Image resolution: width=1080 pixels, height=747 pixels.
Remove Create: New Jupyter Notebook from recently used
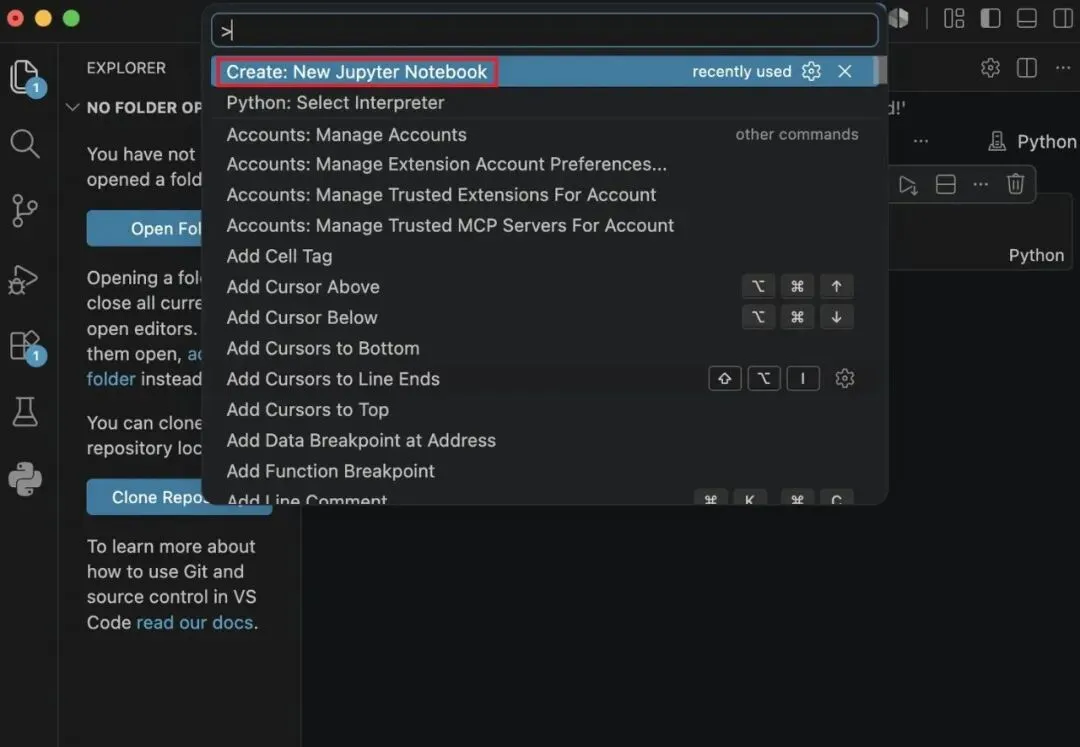click(x=844, y=72)
